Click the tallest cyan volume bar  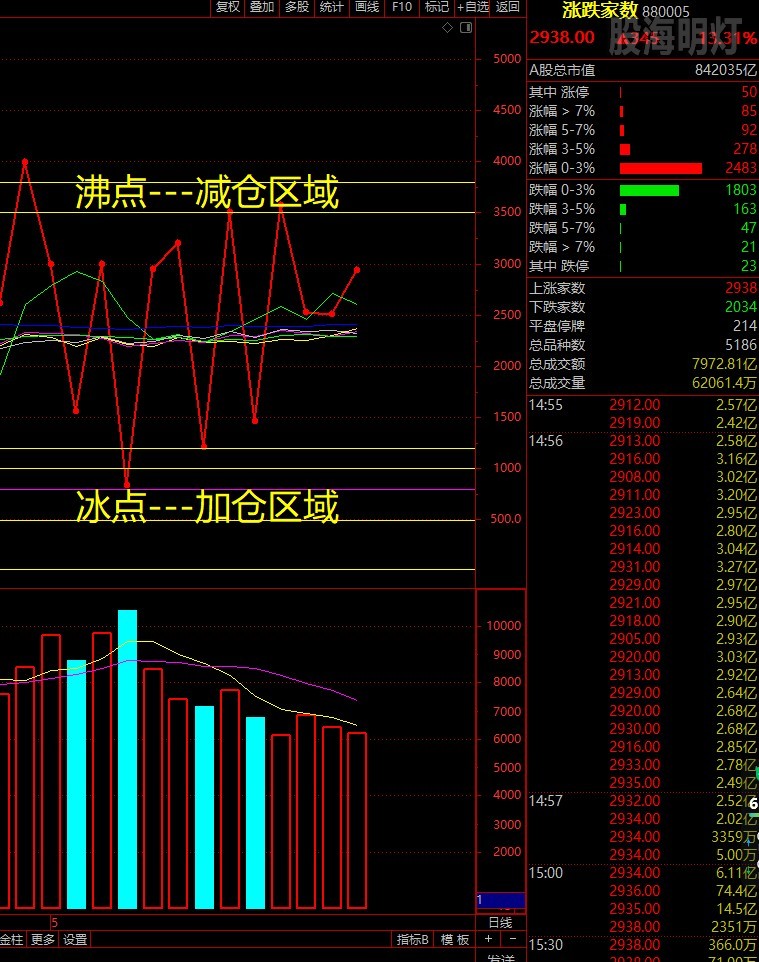coord(127,758)
